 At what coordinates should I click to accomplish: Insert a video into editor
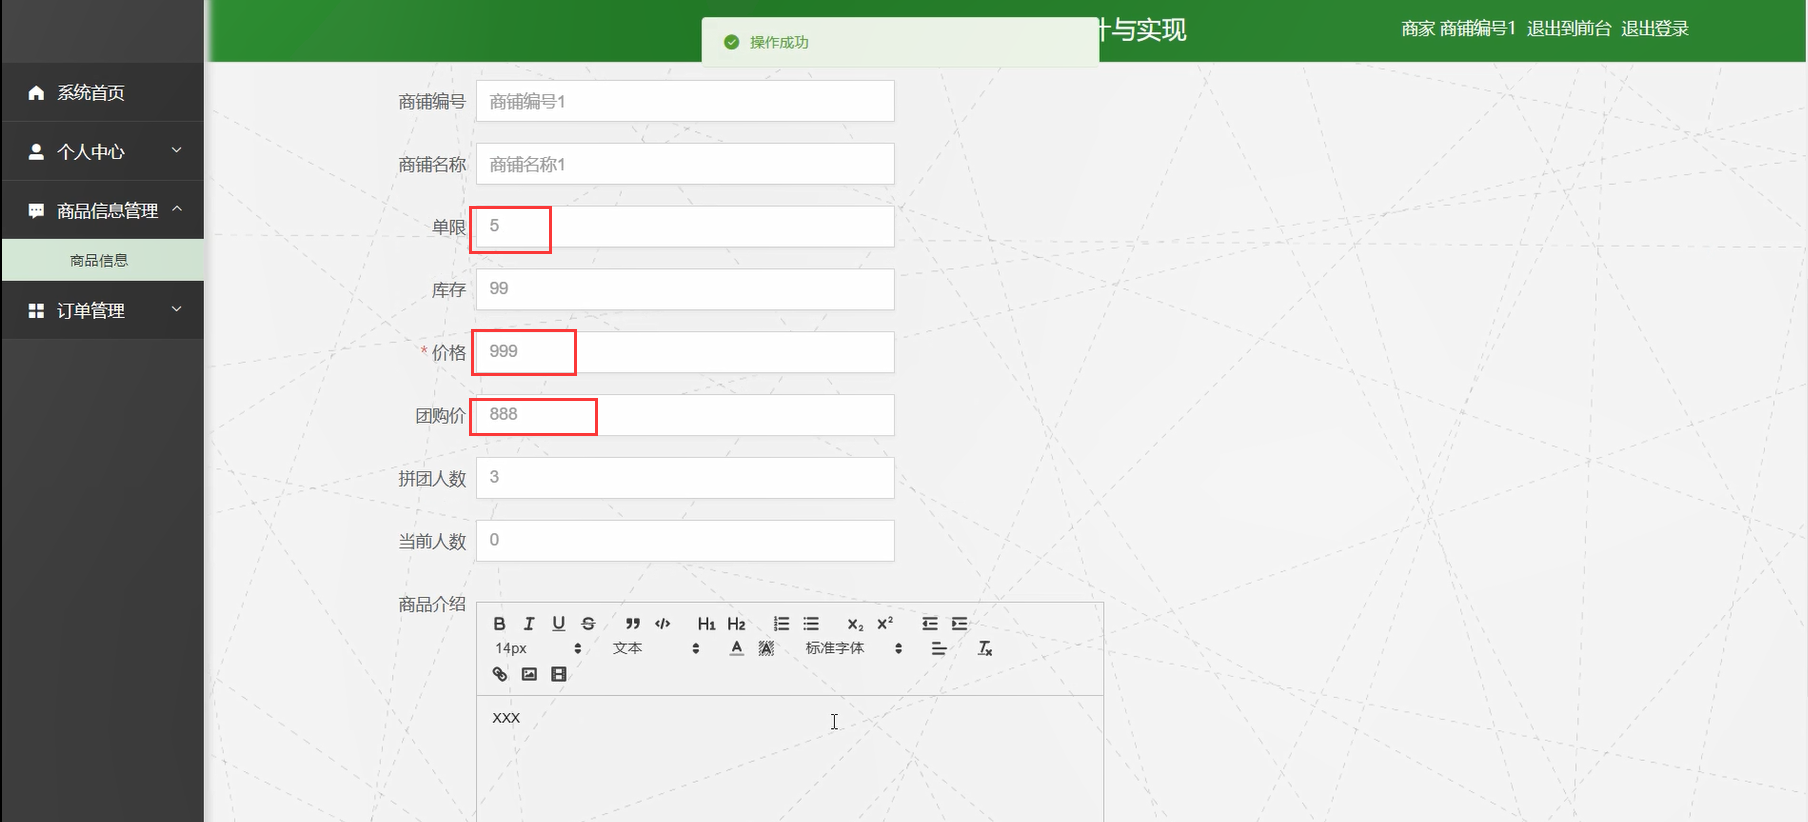(559, 674)
